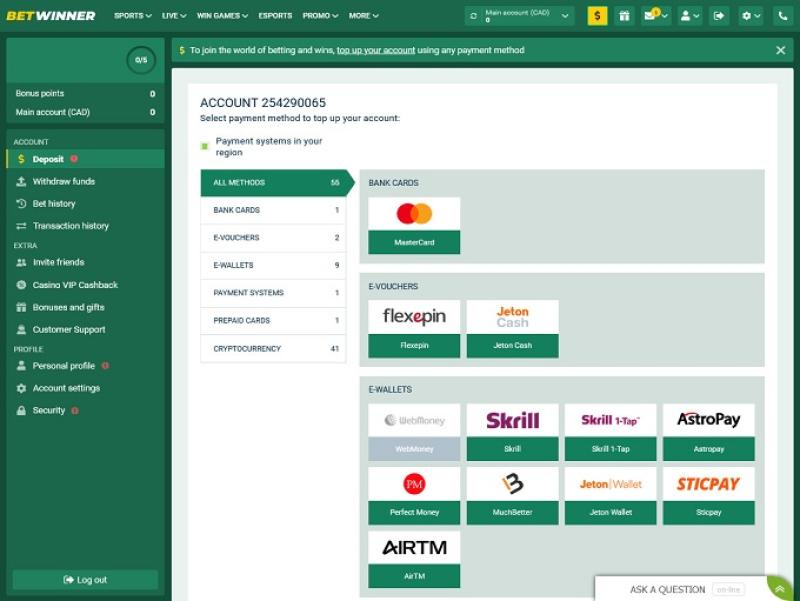Choose Skrill e-wallet payment method
Image resolution: width=800 pixels, height=601 pixels.
coord(512,432)
